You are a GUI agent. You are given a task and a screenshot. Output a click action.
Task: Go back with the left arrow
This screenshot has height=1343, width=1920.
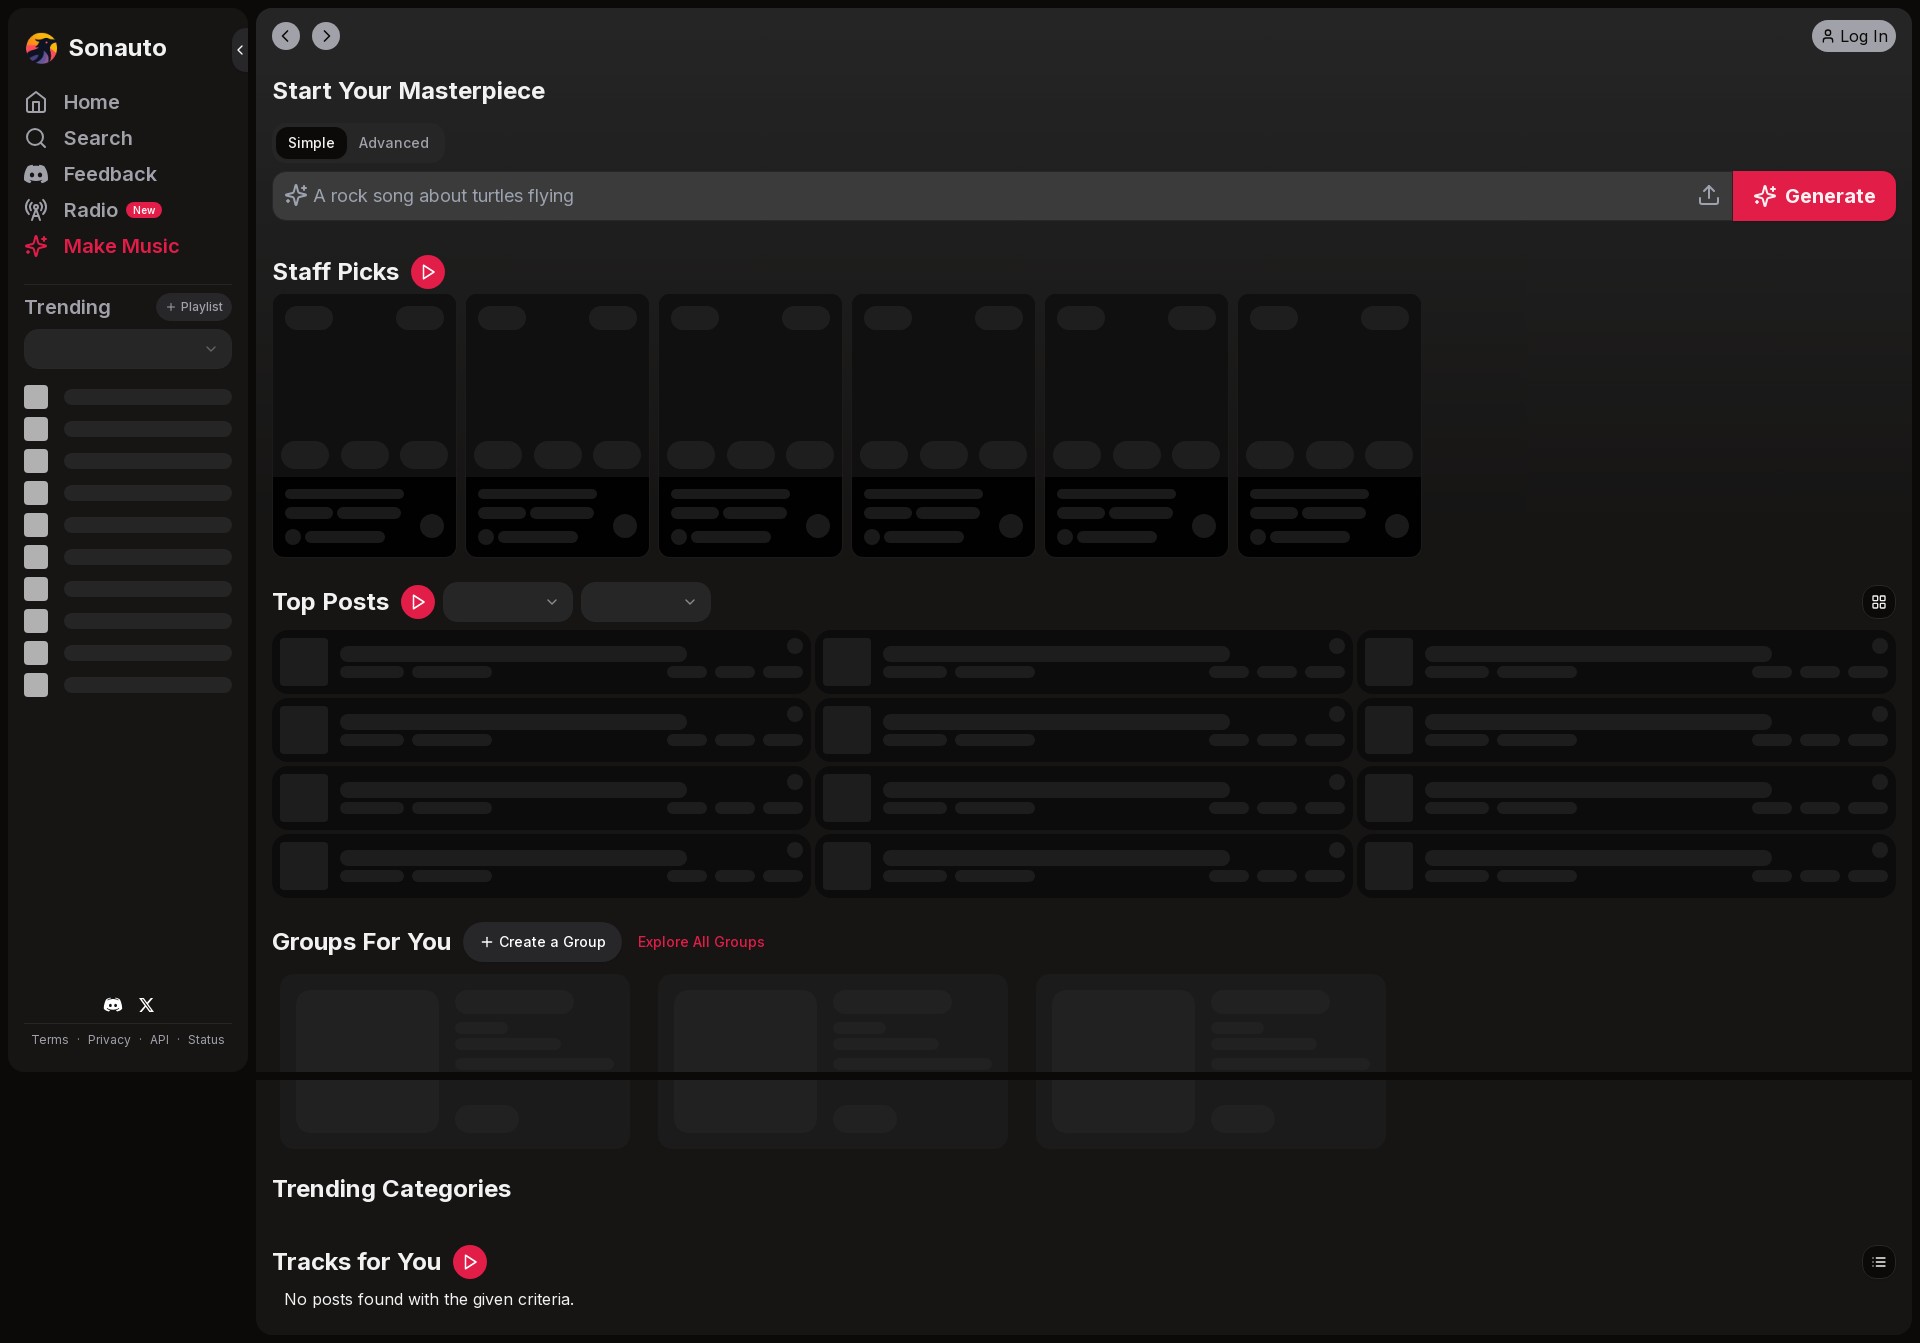[x=286, y=36]
